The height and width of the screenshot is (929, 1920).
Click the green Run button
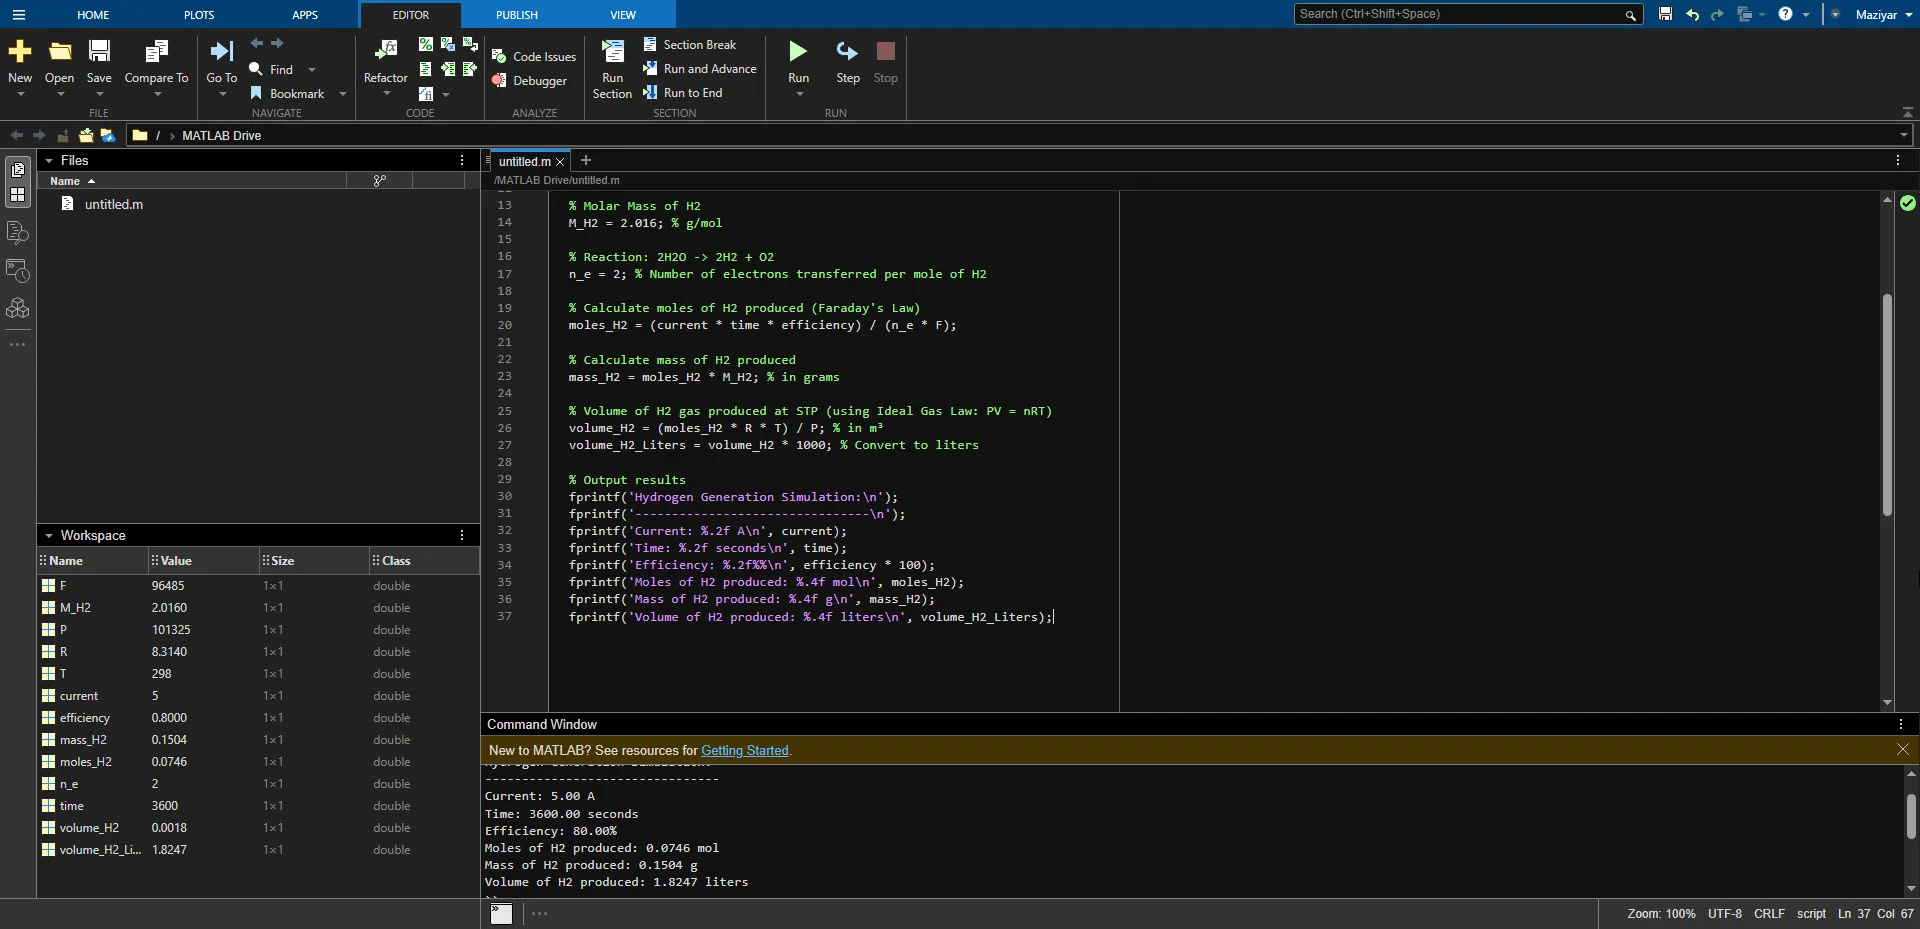(798, 51)
